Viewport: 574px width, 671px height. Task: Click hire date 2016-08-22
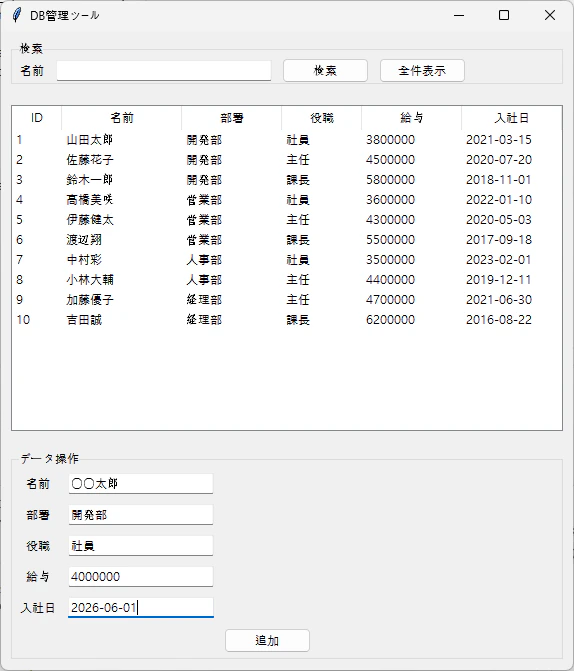click(x=499, y=320)
